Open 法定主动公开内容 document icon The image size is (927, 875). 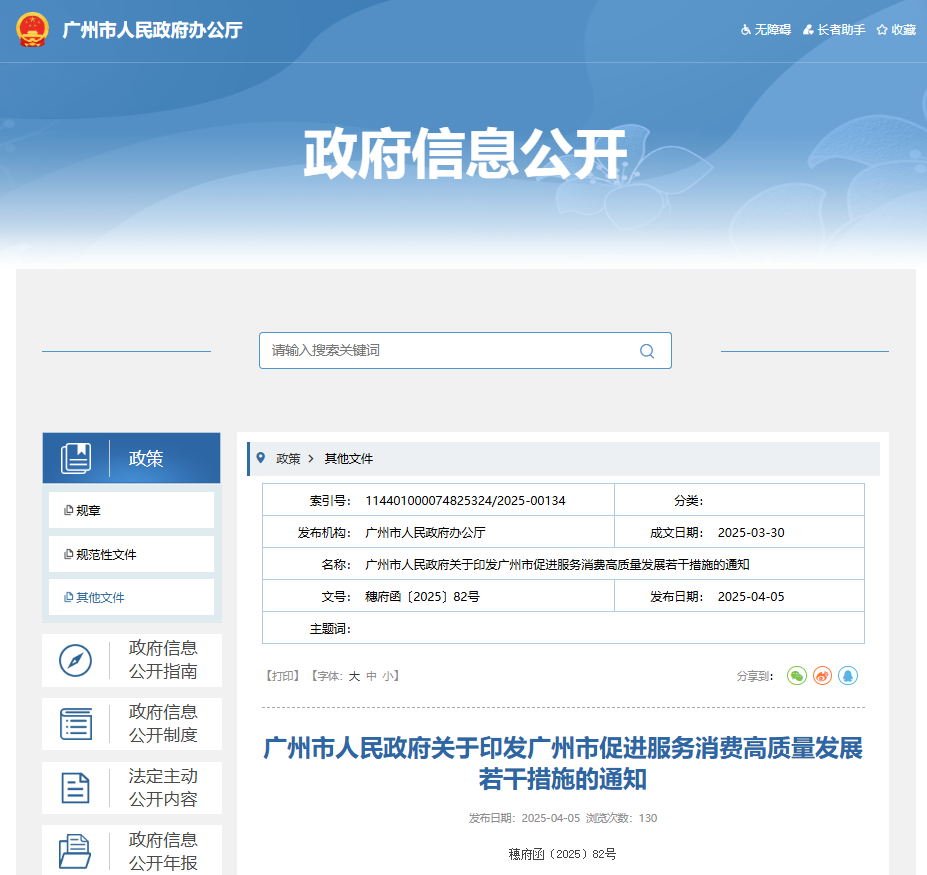(x=76, y=788)
